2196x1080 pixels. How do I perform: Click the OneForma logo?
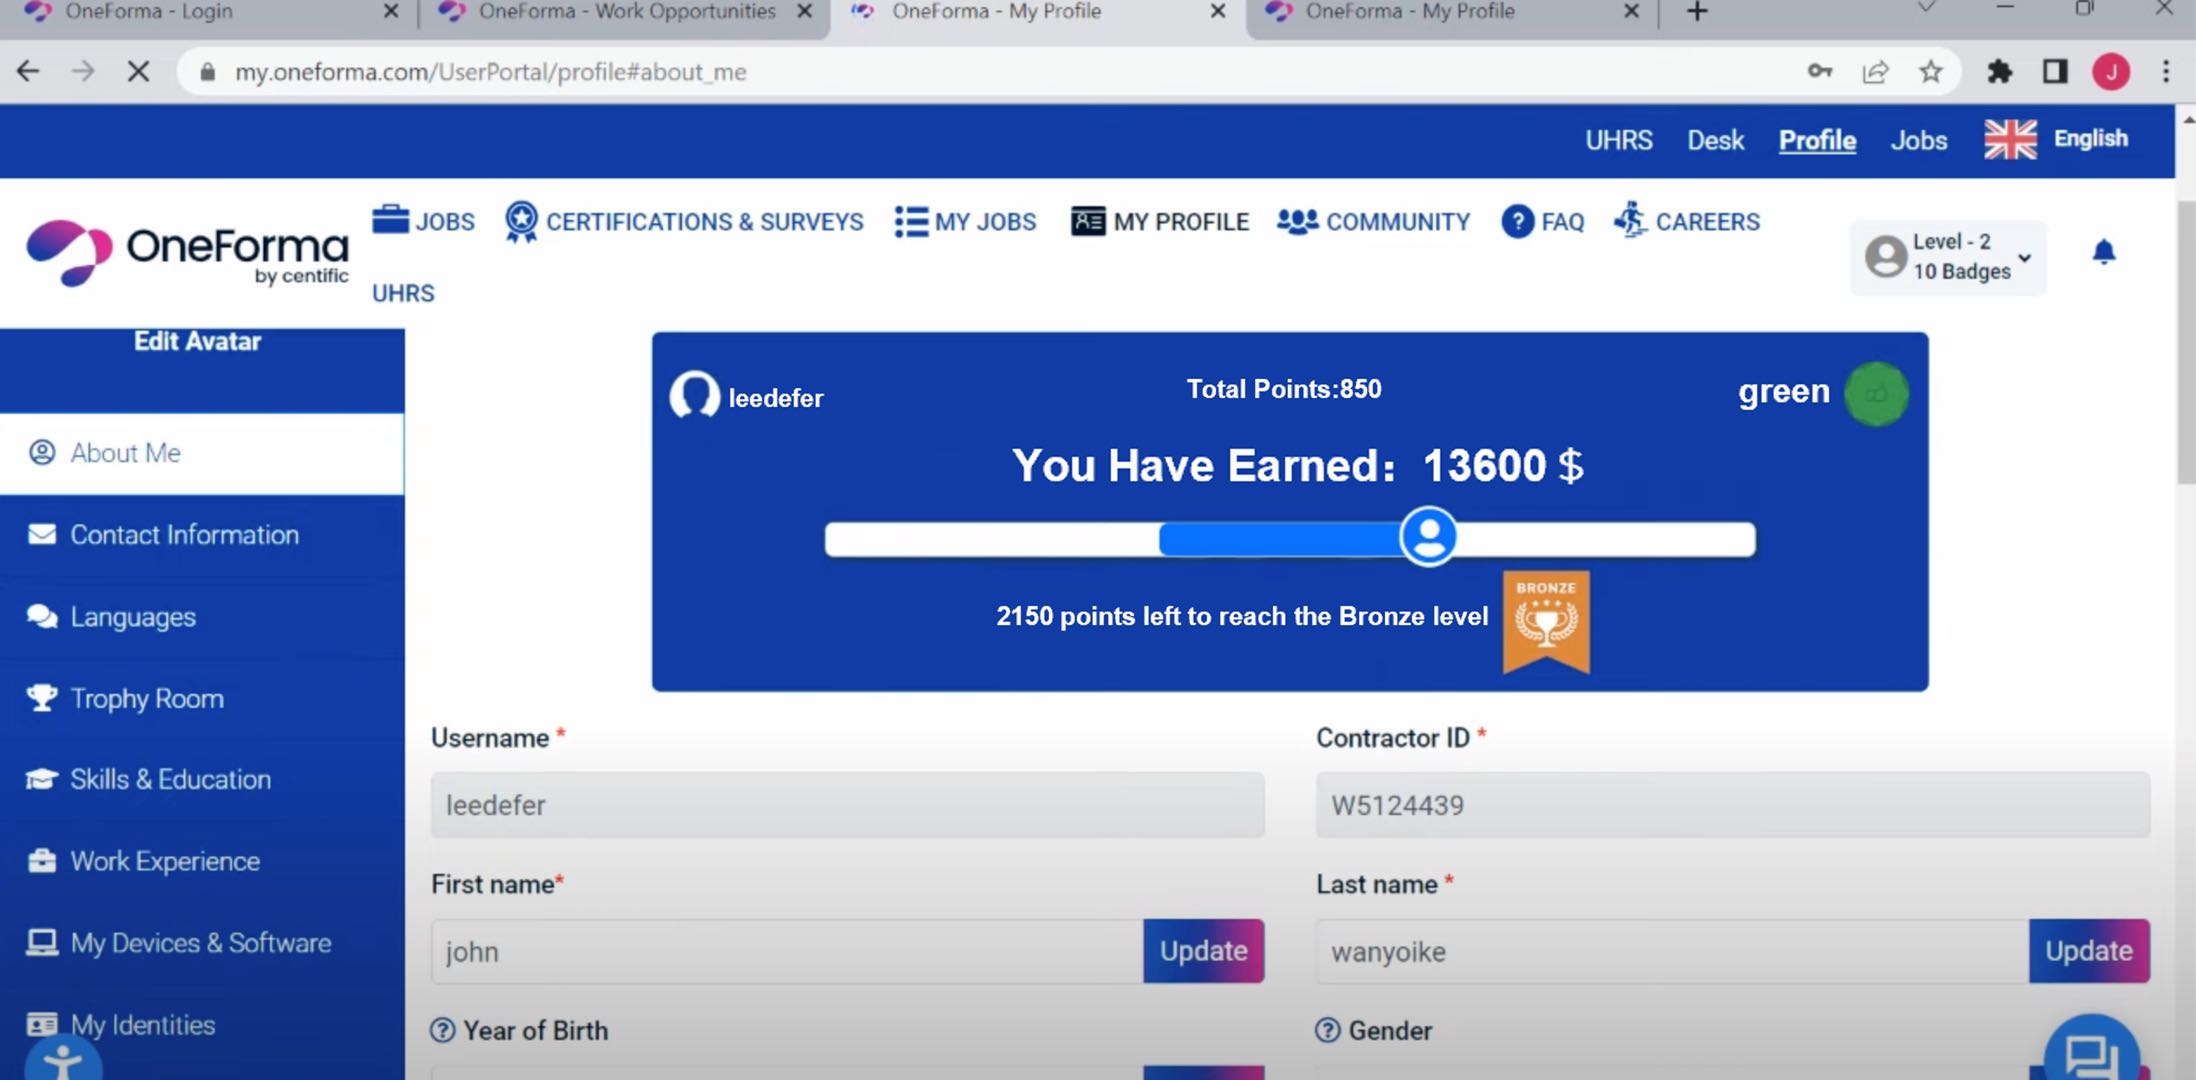point(188,253)
